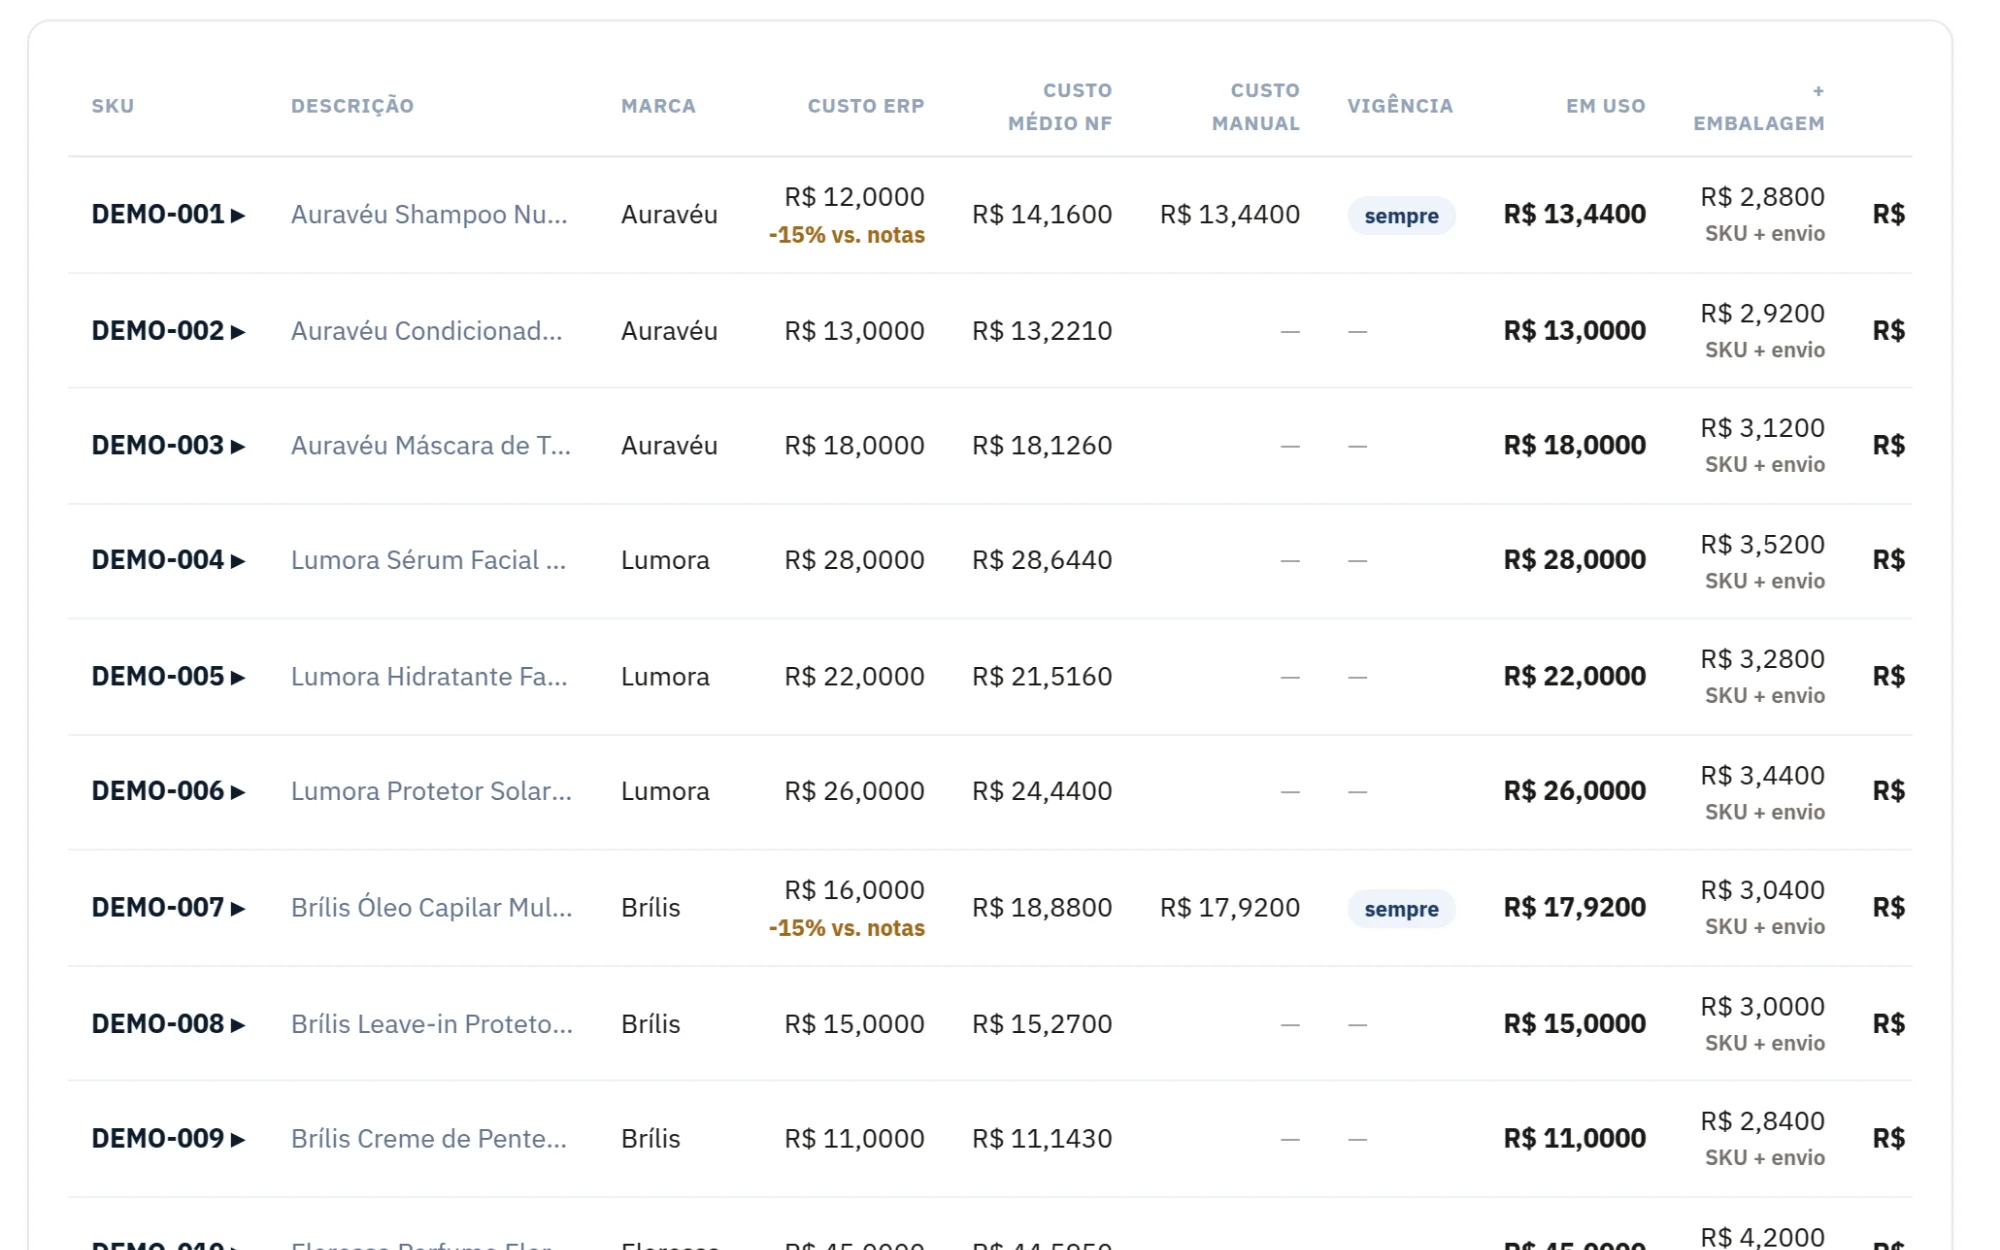Expand row DEMO-003 details arrow

click(238, 446)
